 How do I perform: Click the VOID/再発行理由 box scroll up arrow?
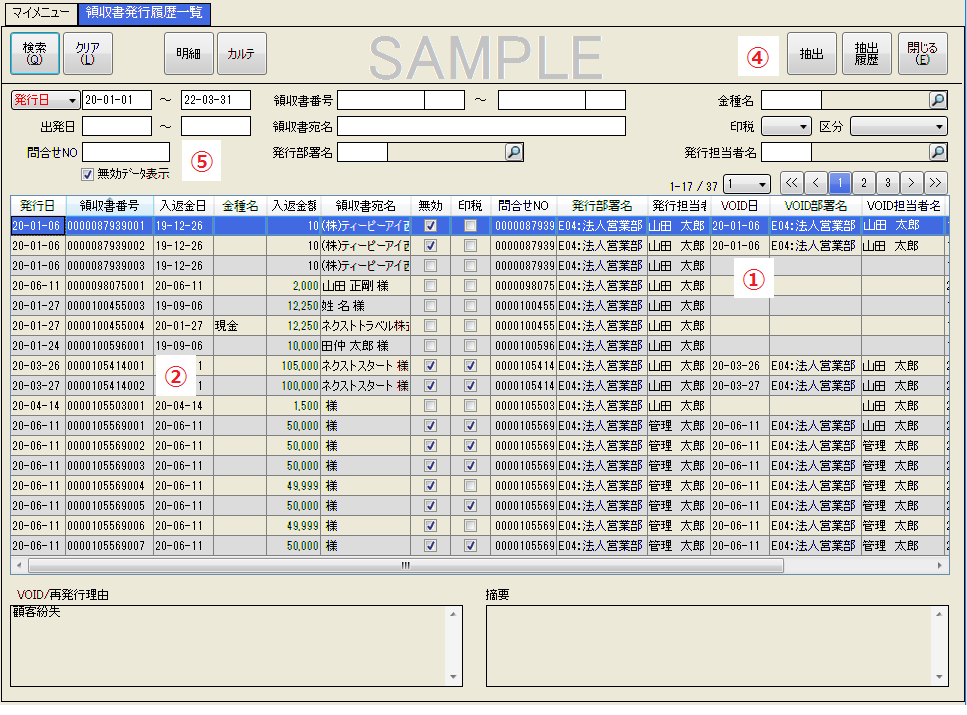[453, 614]
